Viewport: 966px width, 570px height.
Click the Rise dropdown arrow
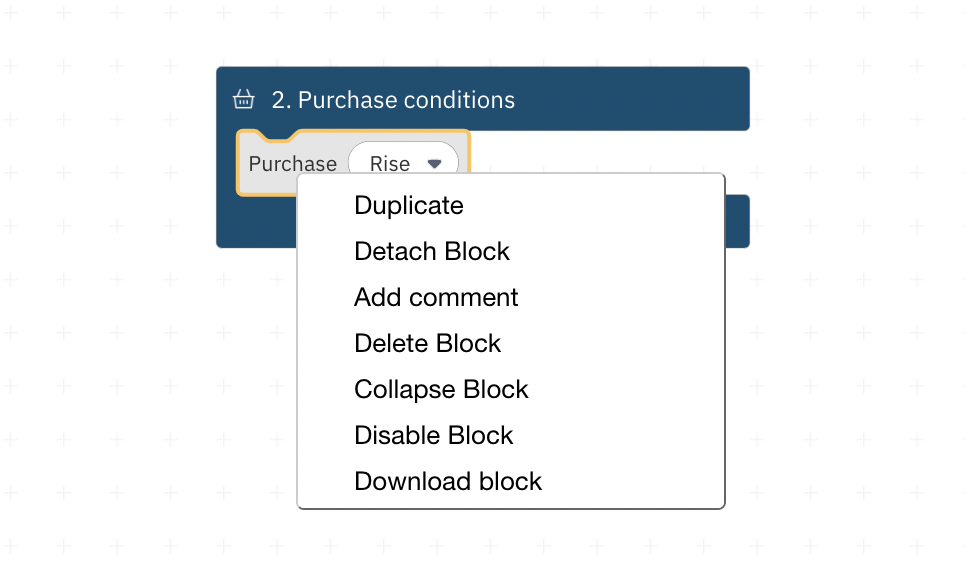pyautogui.click(x=434, y=164)
